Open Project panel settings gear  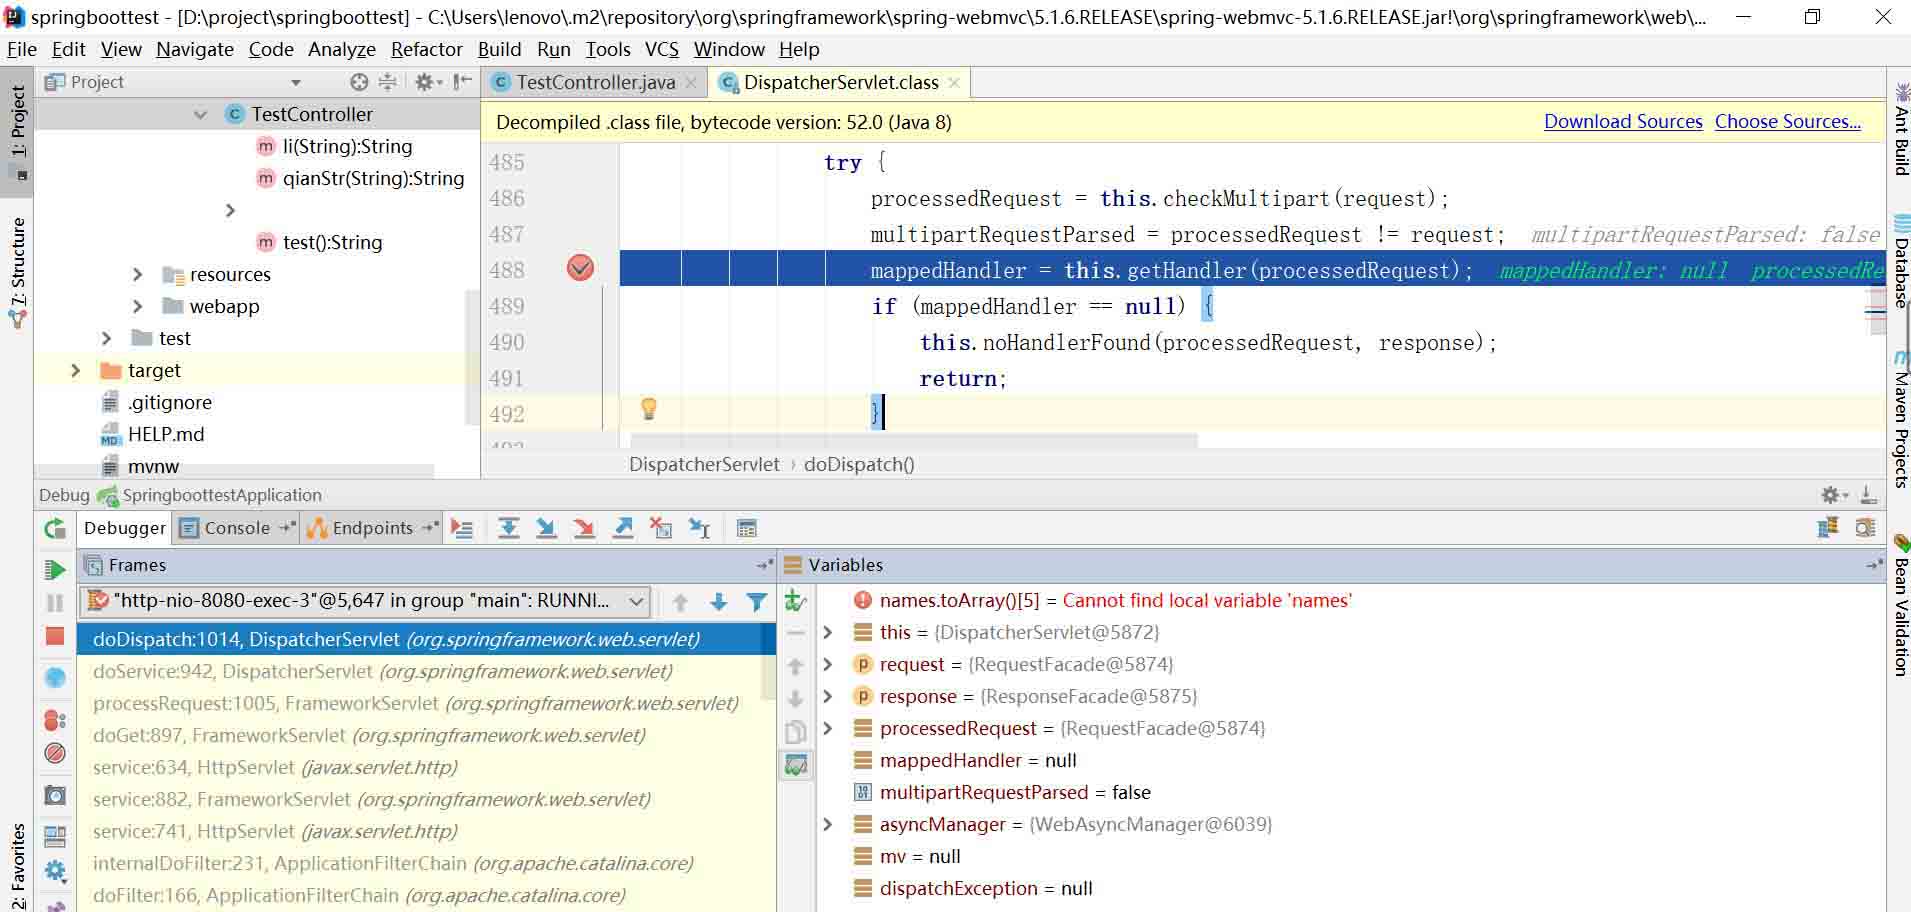coord(428,82)
